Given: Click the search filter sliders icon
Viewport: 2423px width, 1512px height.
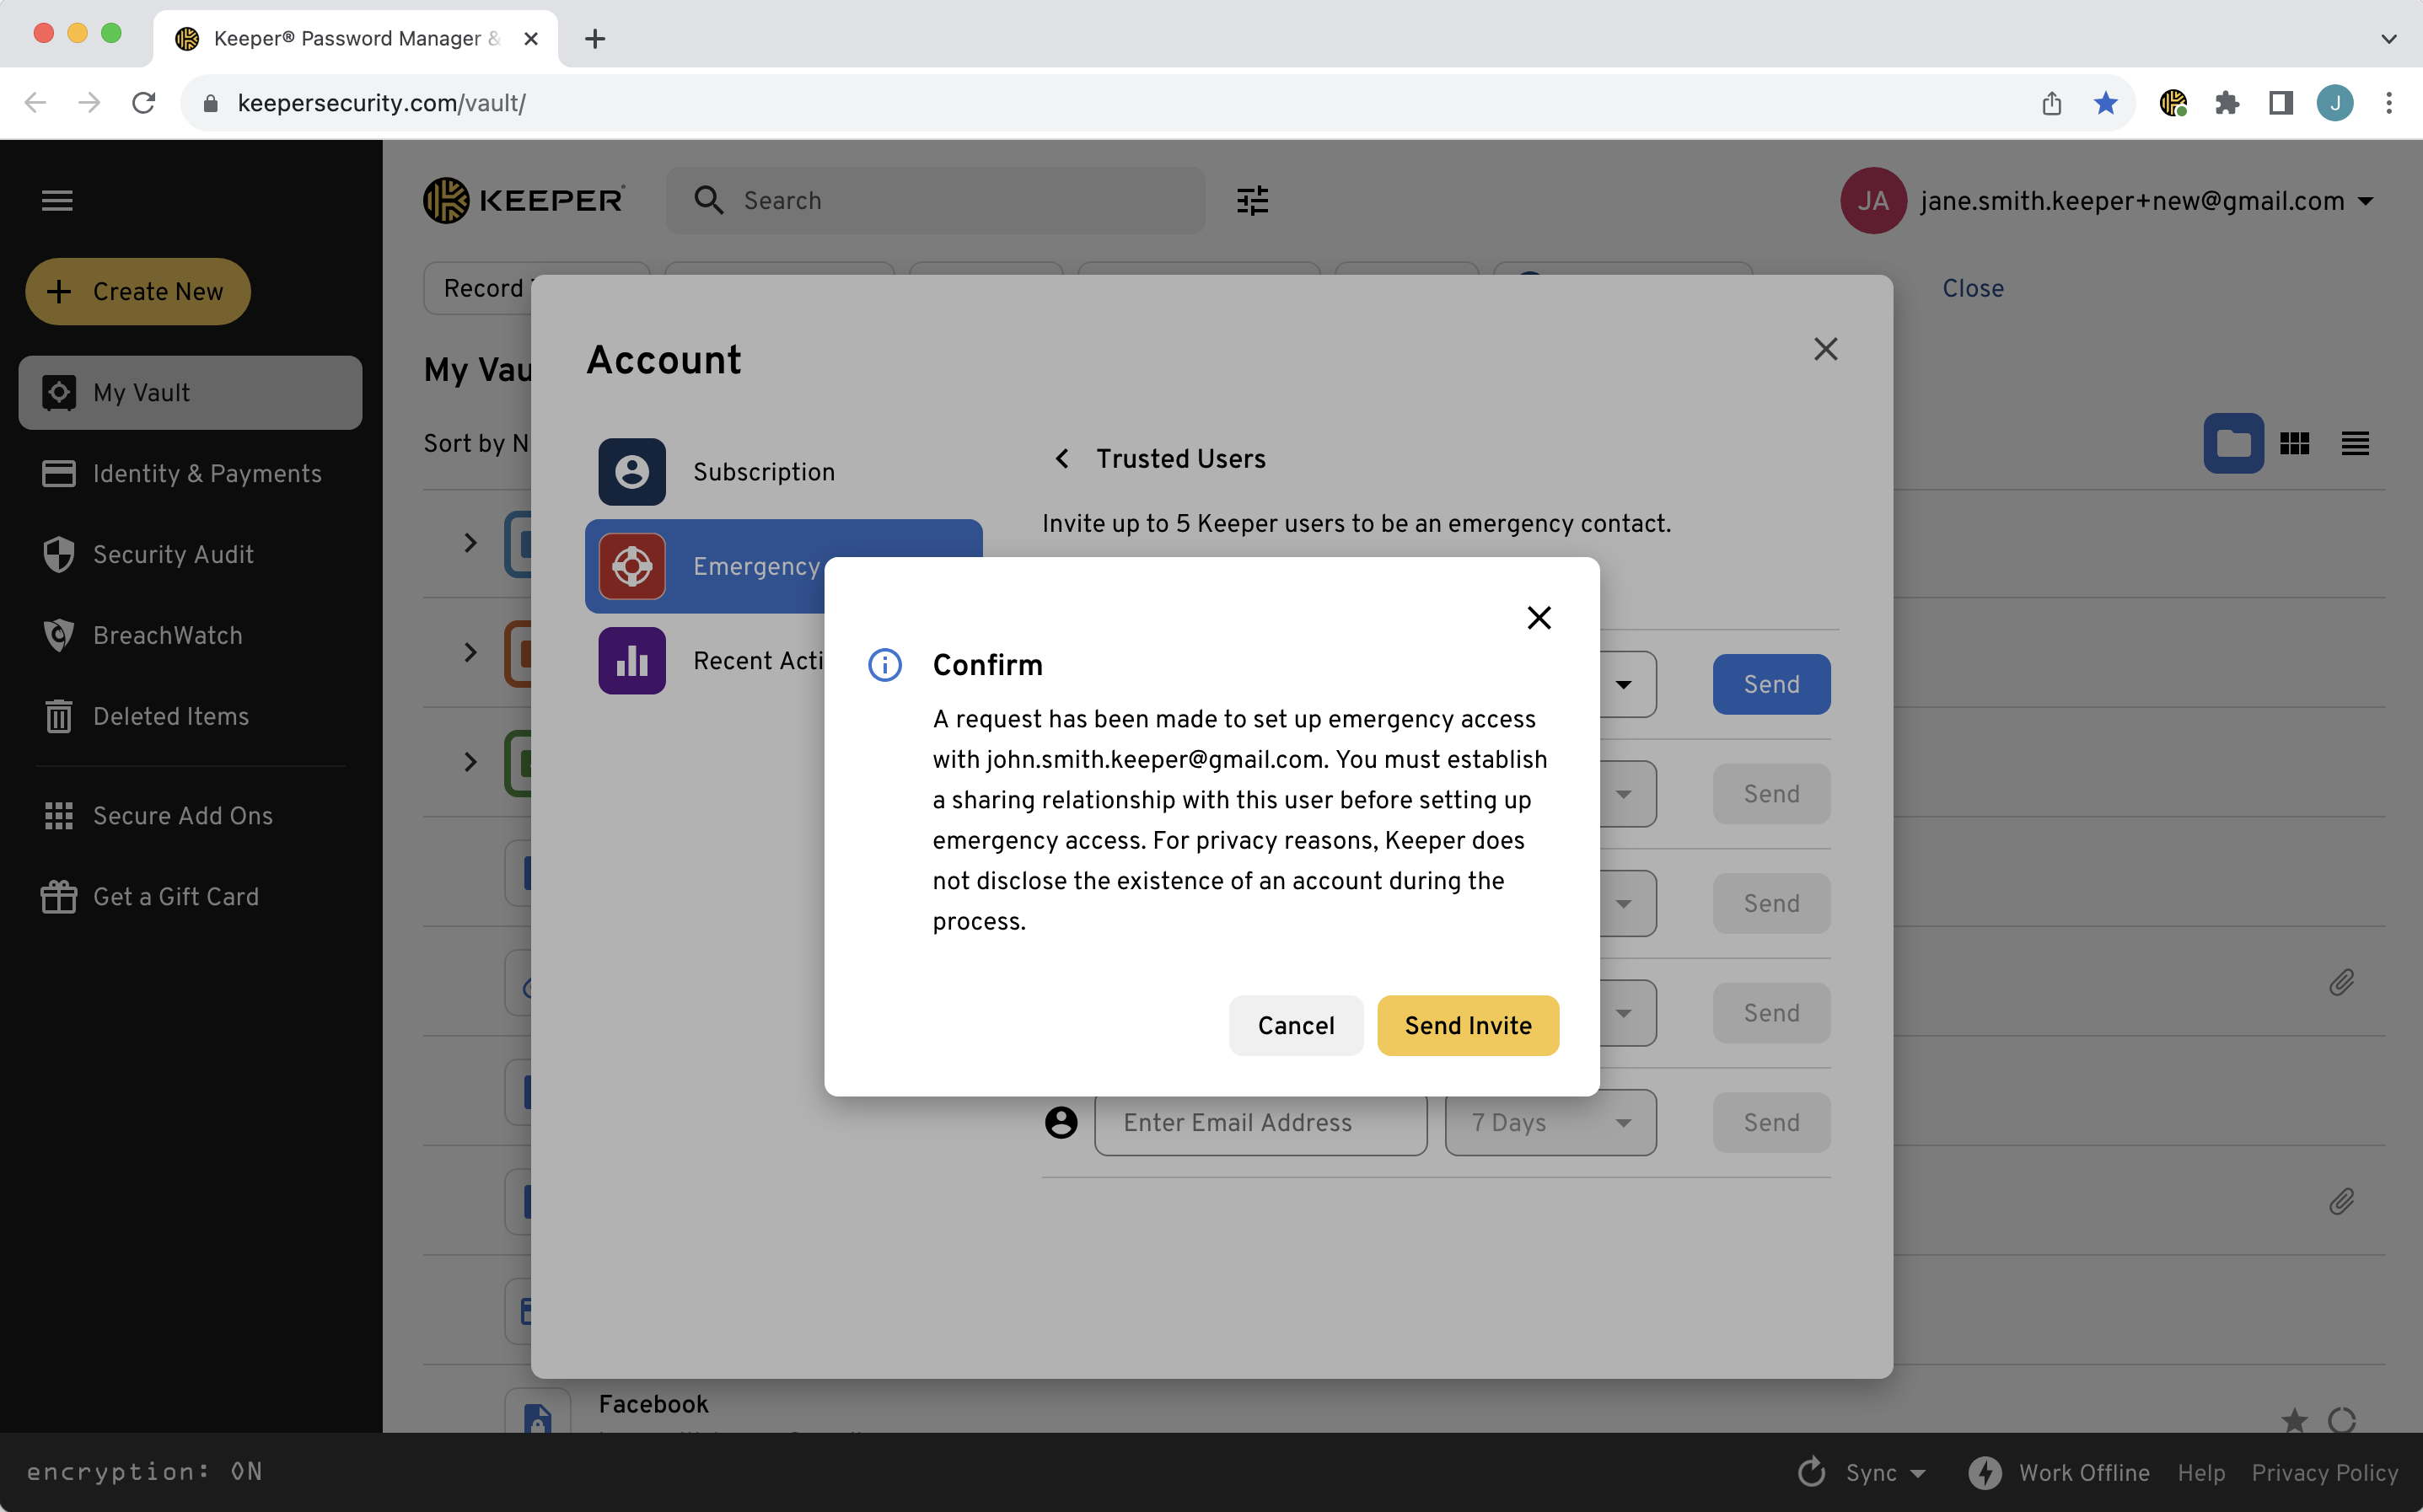Looking at the screenshot, I should (x=1252, y=200).
